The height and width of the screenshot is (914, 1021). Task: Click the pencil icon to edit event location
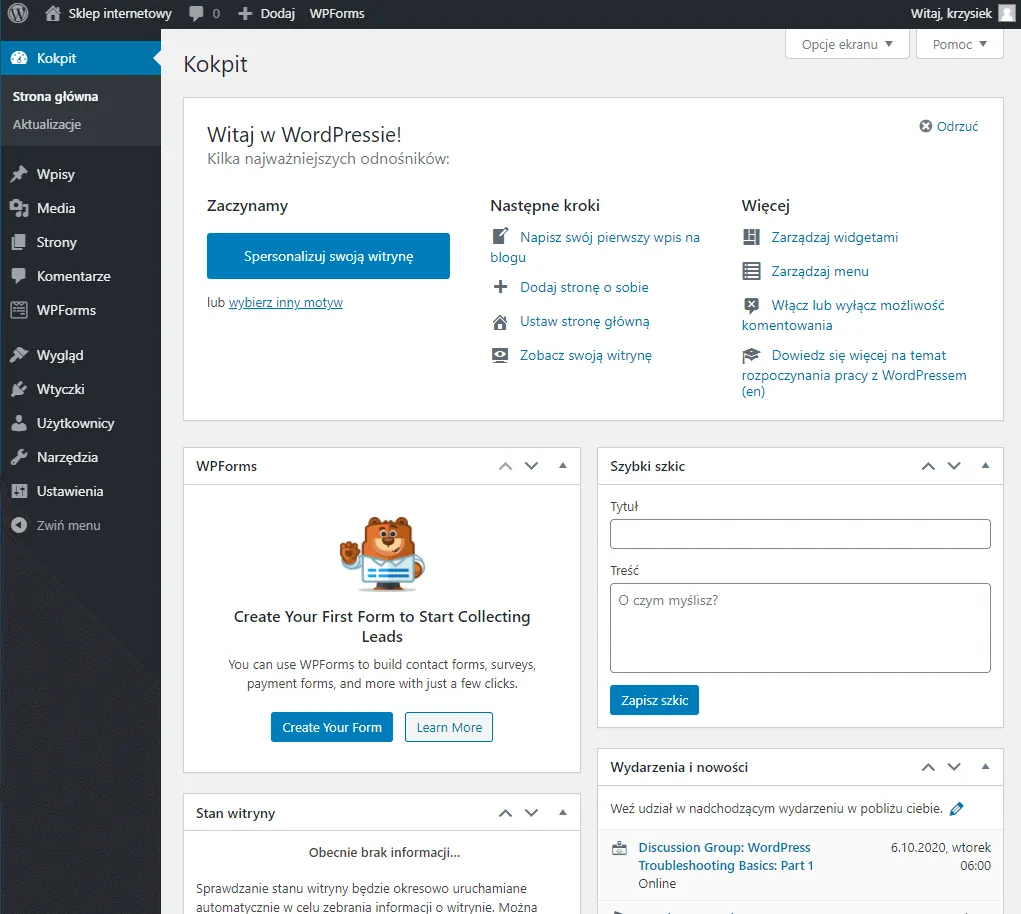click(x=957, y=809)
